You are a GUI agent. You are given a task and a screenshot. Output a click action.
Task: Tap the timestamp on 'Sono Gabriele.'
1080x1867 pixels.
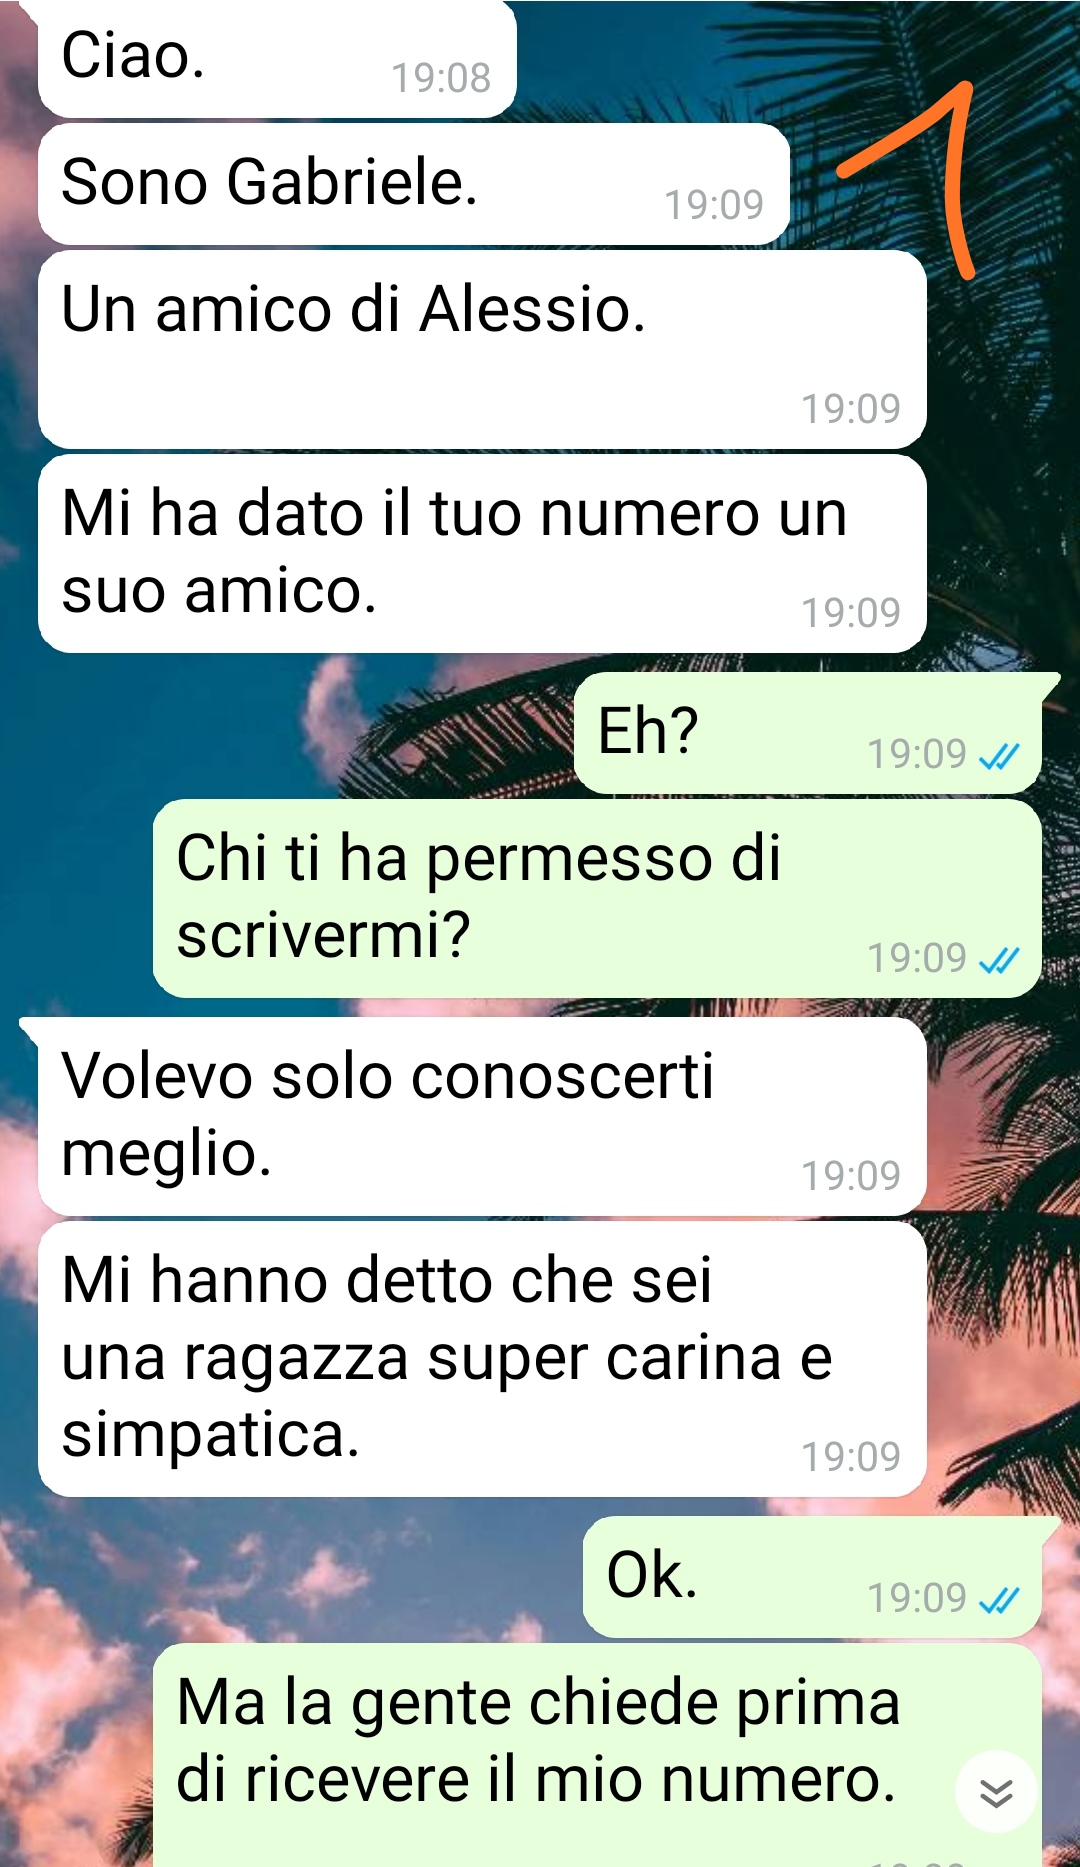point(714,205)
